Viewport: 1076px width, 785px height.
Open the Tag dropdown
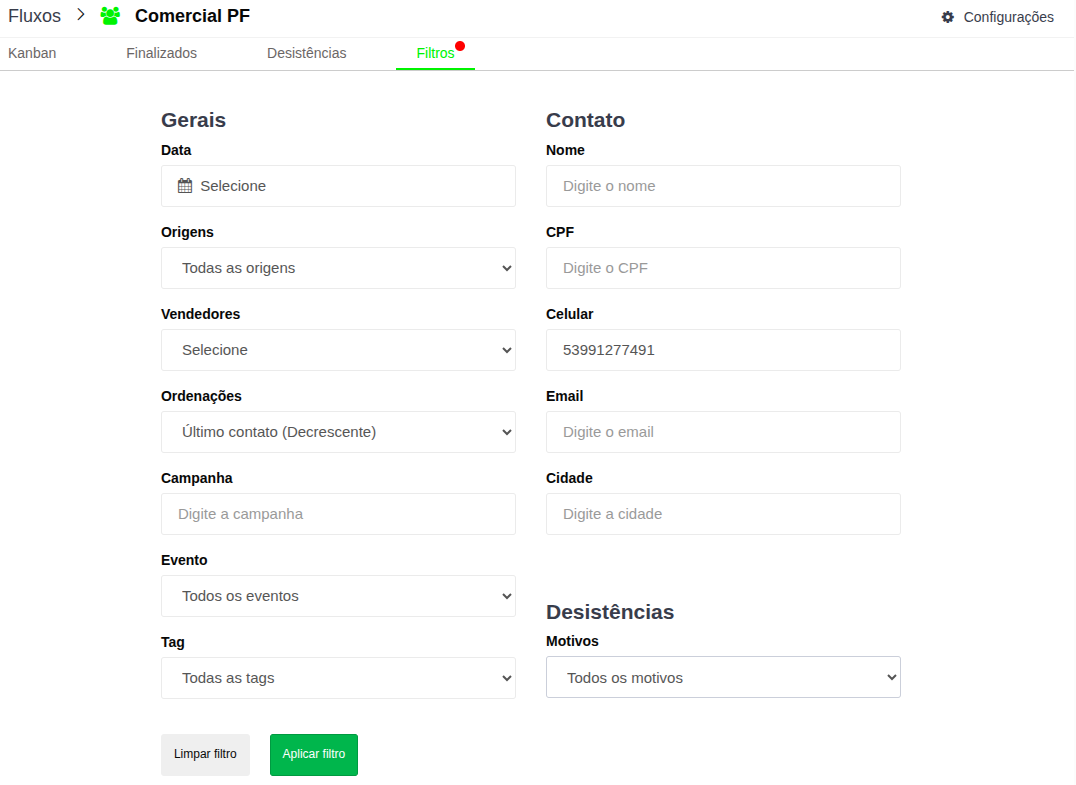point(338,678)
